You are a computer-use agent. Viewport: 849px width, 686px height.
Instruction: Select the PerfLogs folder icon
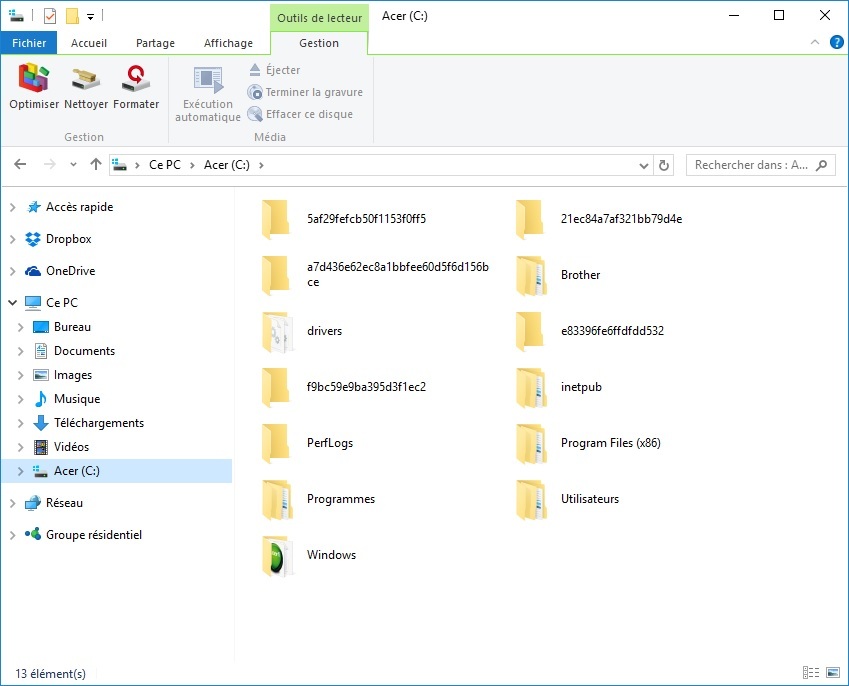[276, 443]
